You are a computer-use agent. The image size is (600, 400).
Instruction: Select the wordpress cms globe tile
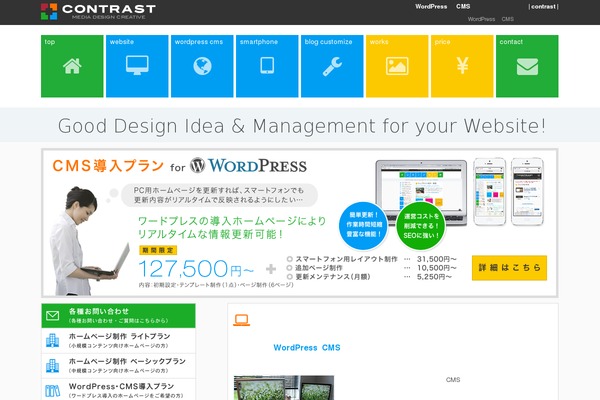point(202,66)
